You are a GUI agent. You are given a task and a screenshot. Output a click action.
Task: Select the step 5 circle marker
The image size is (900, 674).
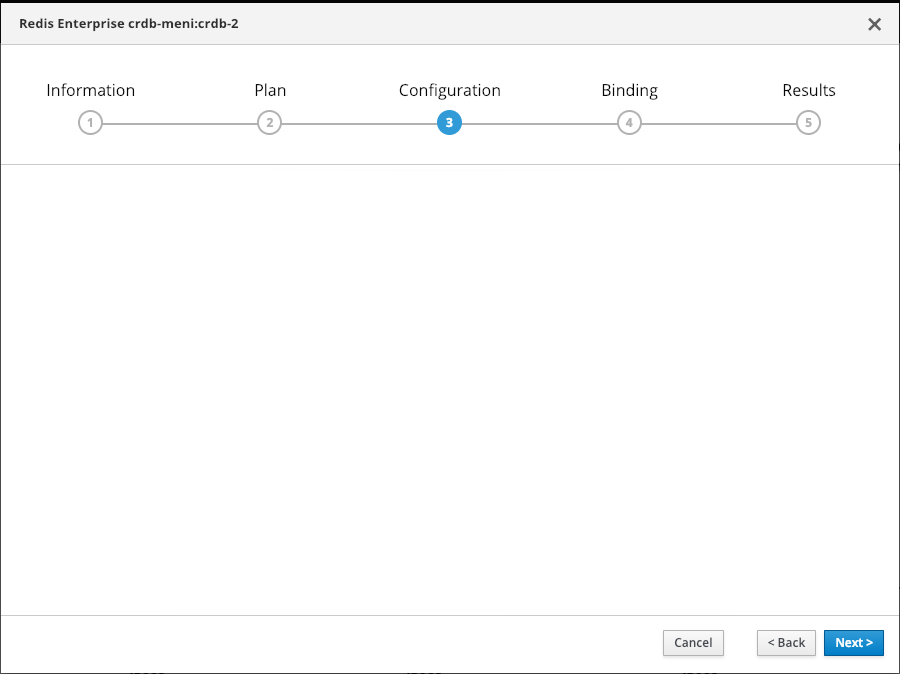[x=808, y=123]
